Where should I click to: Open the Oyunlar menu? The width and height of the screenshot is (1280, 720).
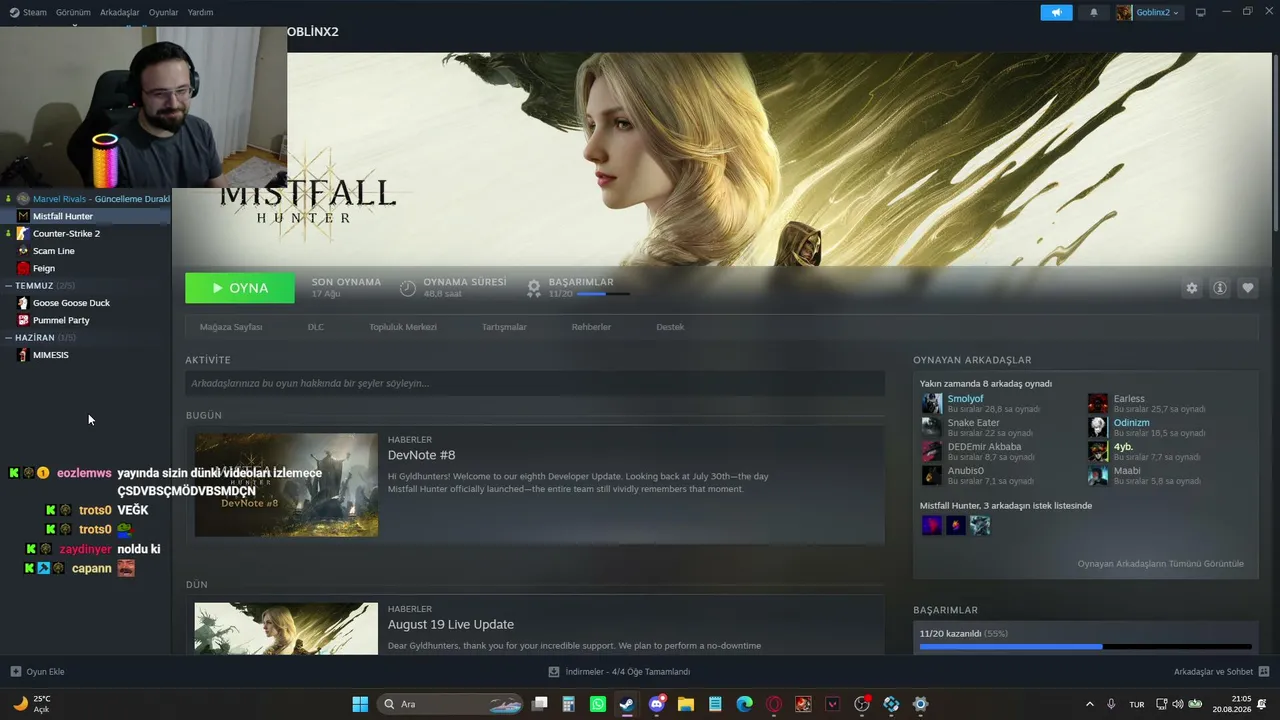163,12
